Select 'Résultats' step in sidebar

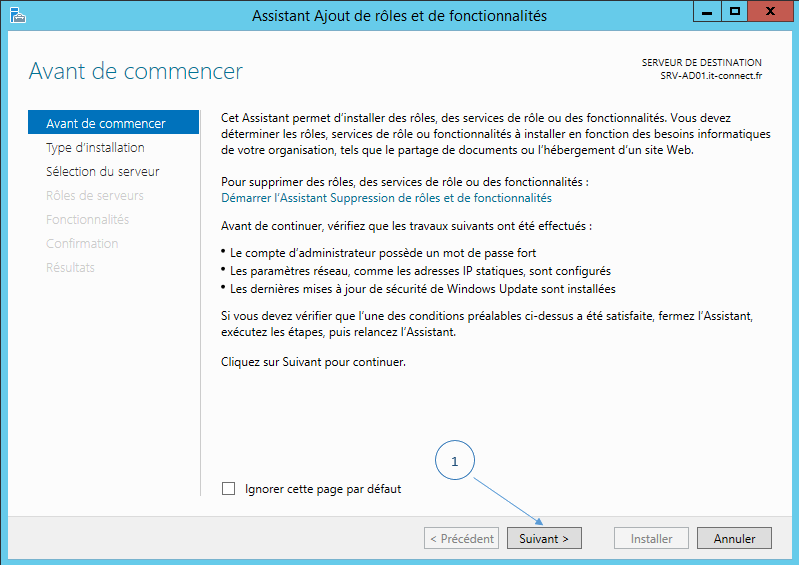(70, 267)
